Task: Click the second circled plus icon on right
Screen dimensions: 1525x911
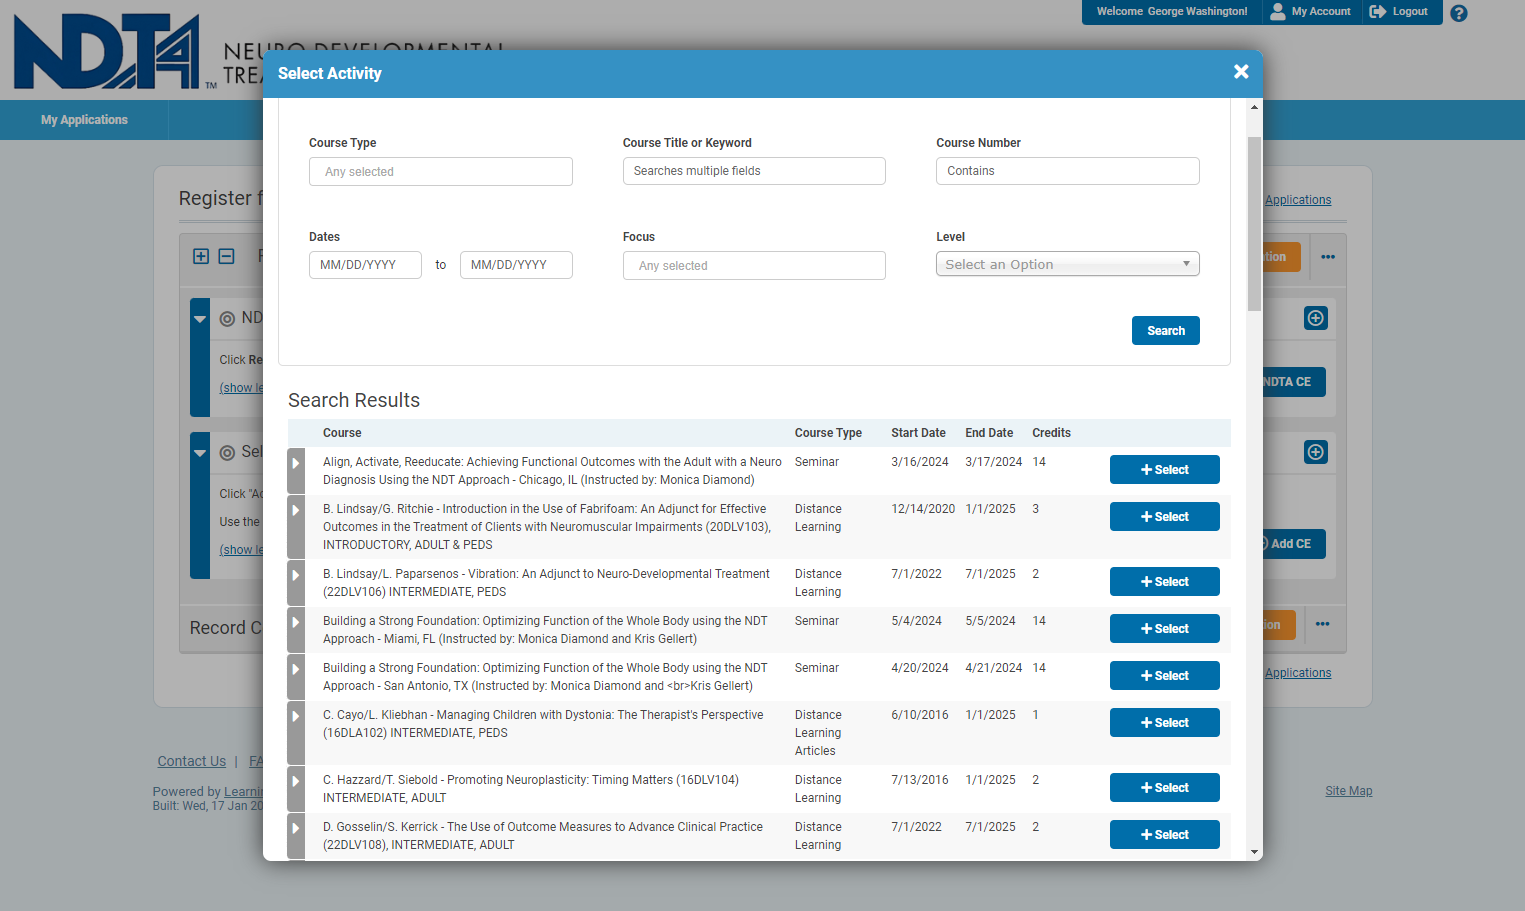Action: (x=1316, y=452)
